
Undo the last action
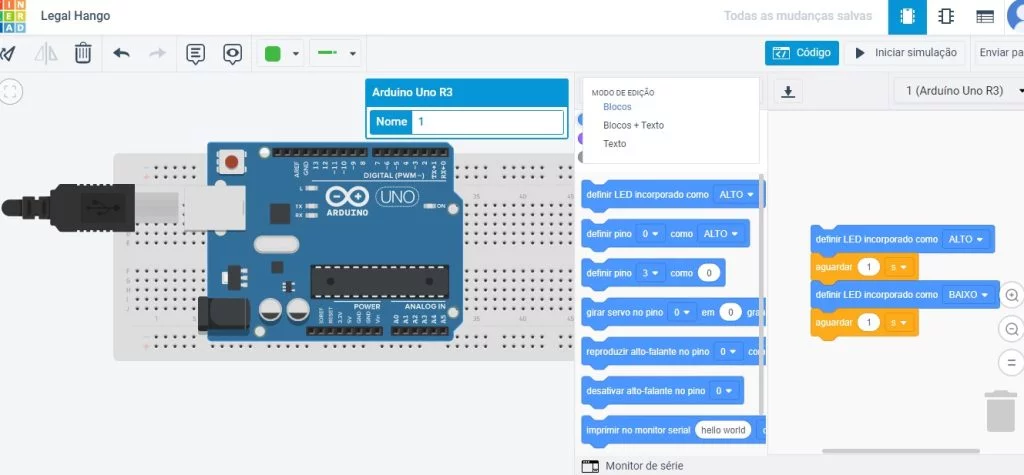point(121,53)
